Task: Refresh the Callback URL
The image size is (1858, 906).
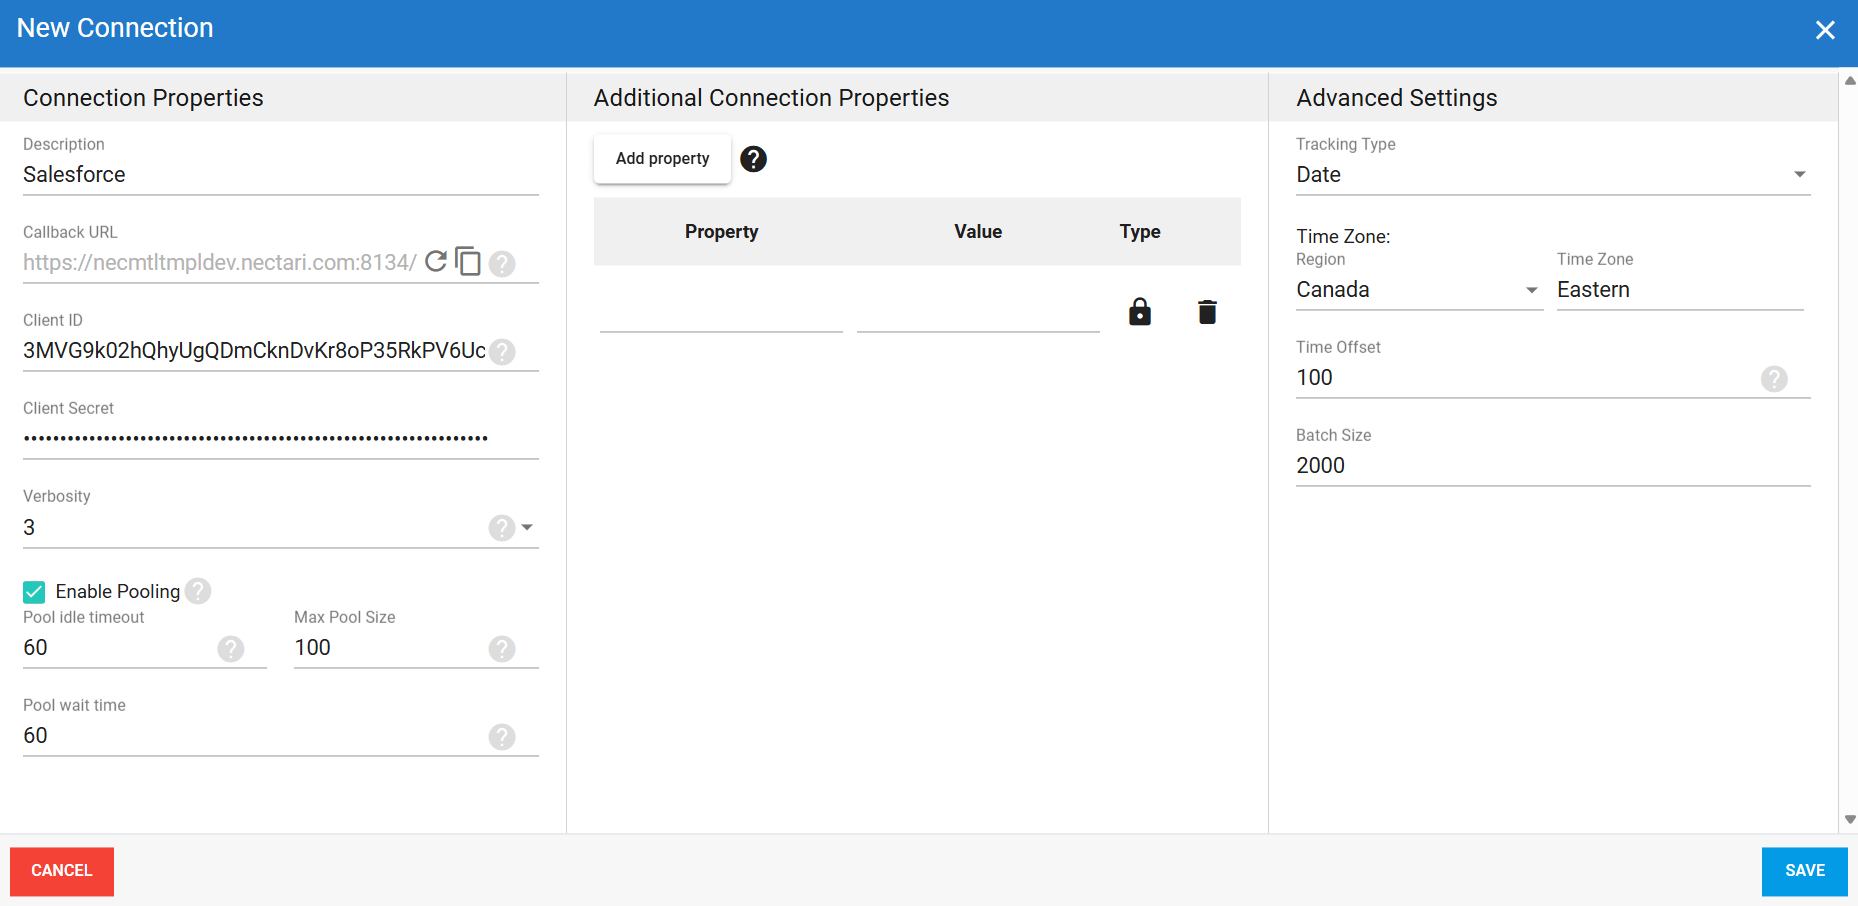Action: (x=435, y=261)
